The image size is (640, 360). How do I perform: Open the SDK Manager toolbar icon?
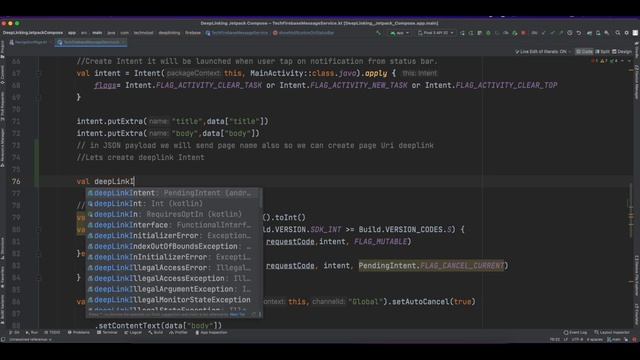[607, 33]
